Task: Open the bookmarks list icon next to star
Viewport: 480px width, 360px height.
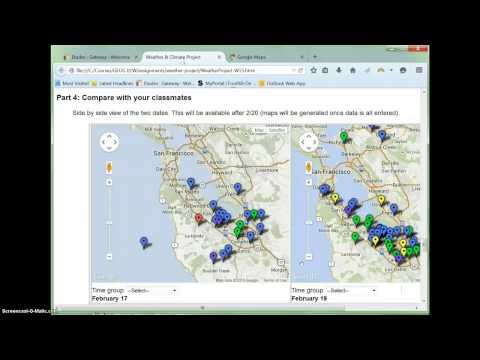Action: (x=325, y=70)
